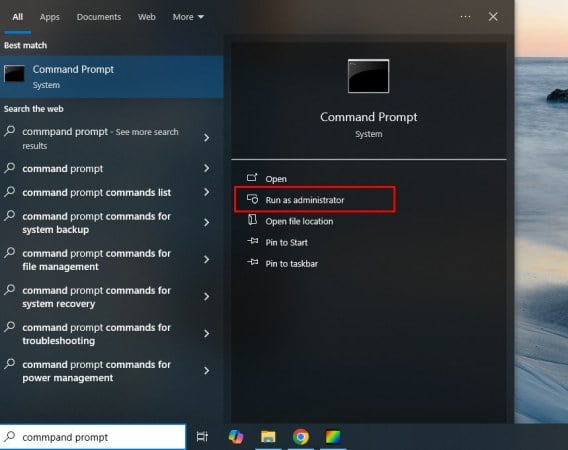The image size is (568, 450).
Task: Click the Command Prompt icon in best match
Action: pyautogui.click(x=14, y=74)
